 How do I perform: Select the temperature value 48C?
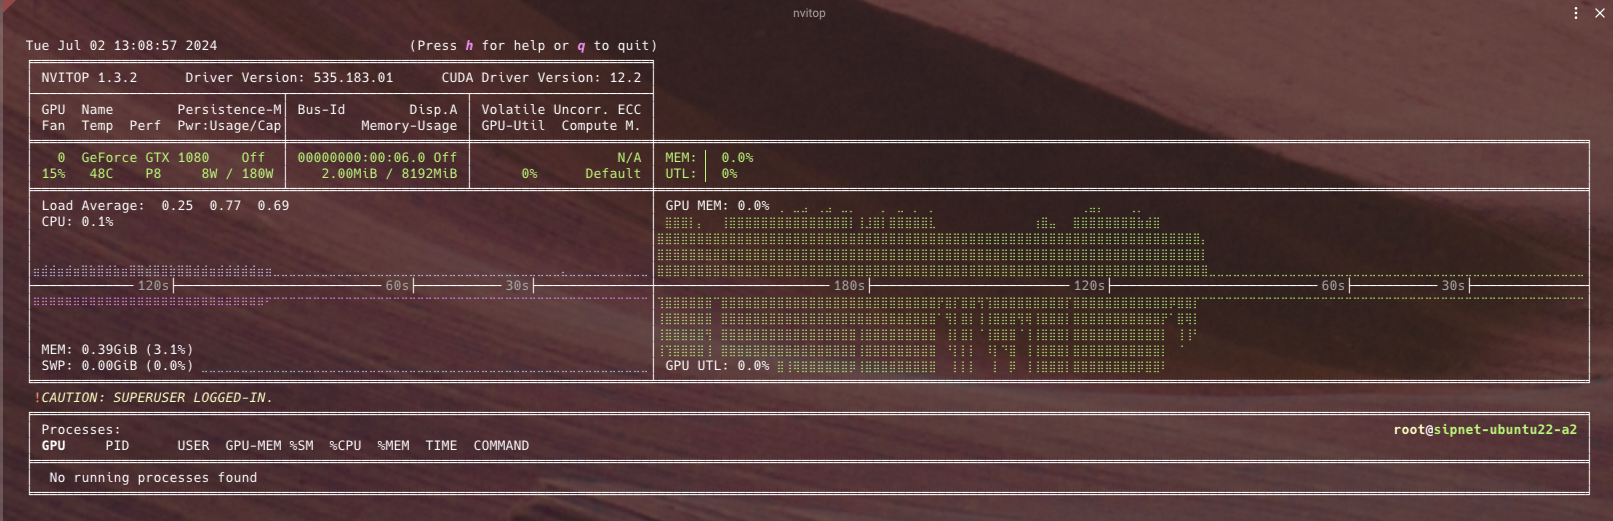tap(101, 174)
